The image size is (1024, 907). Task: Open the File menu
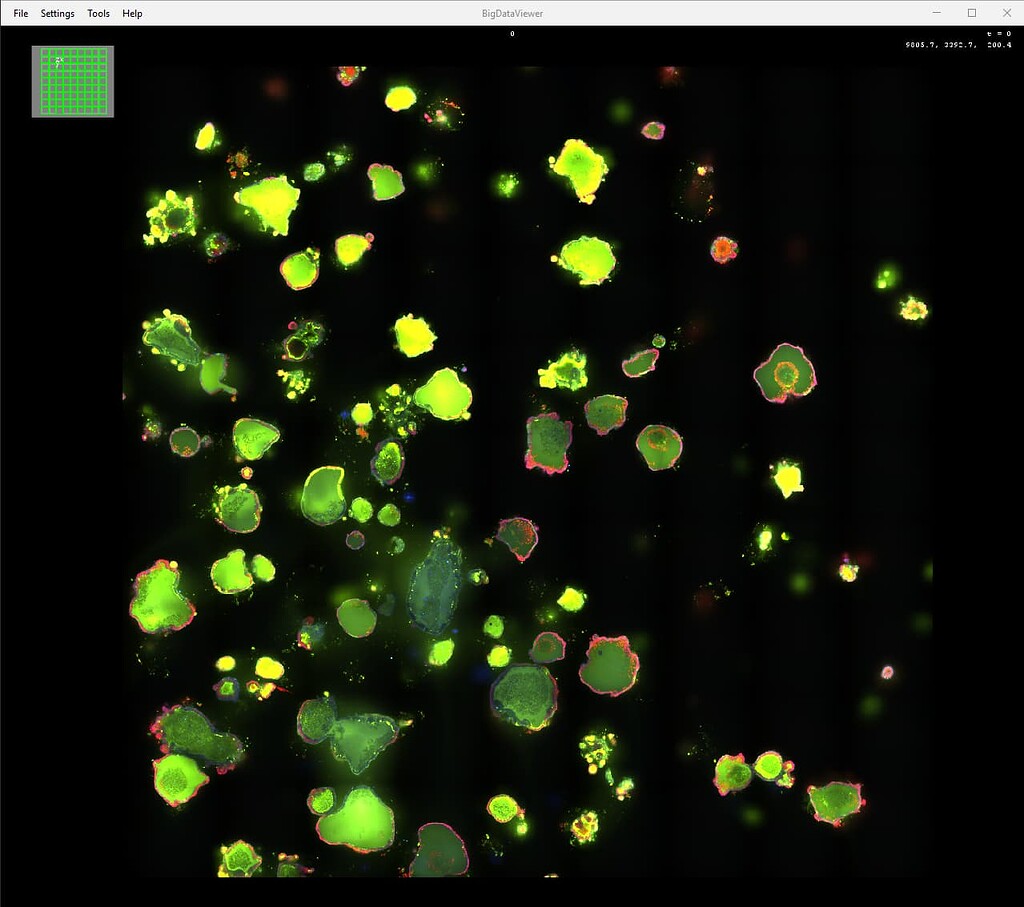(19, 13)
